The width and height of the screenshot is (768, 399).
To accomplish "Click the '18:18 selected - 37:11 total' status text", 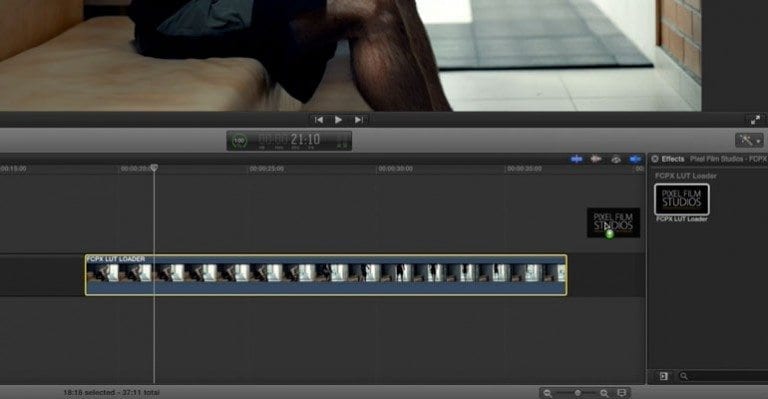I will point(111,393).
